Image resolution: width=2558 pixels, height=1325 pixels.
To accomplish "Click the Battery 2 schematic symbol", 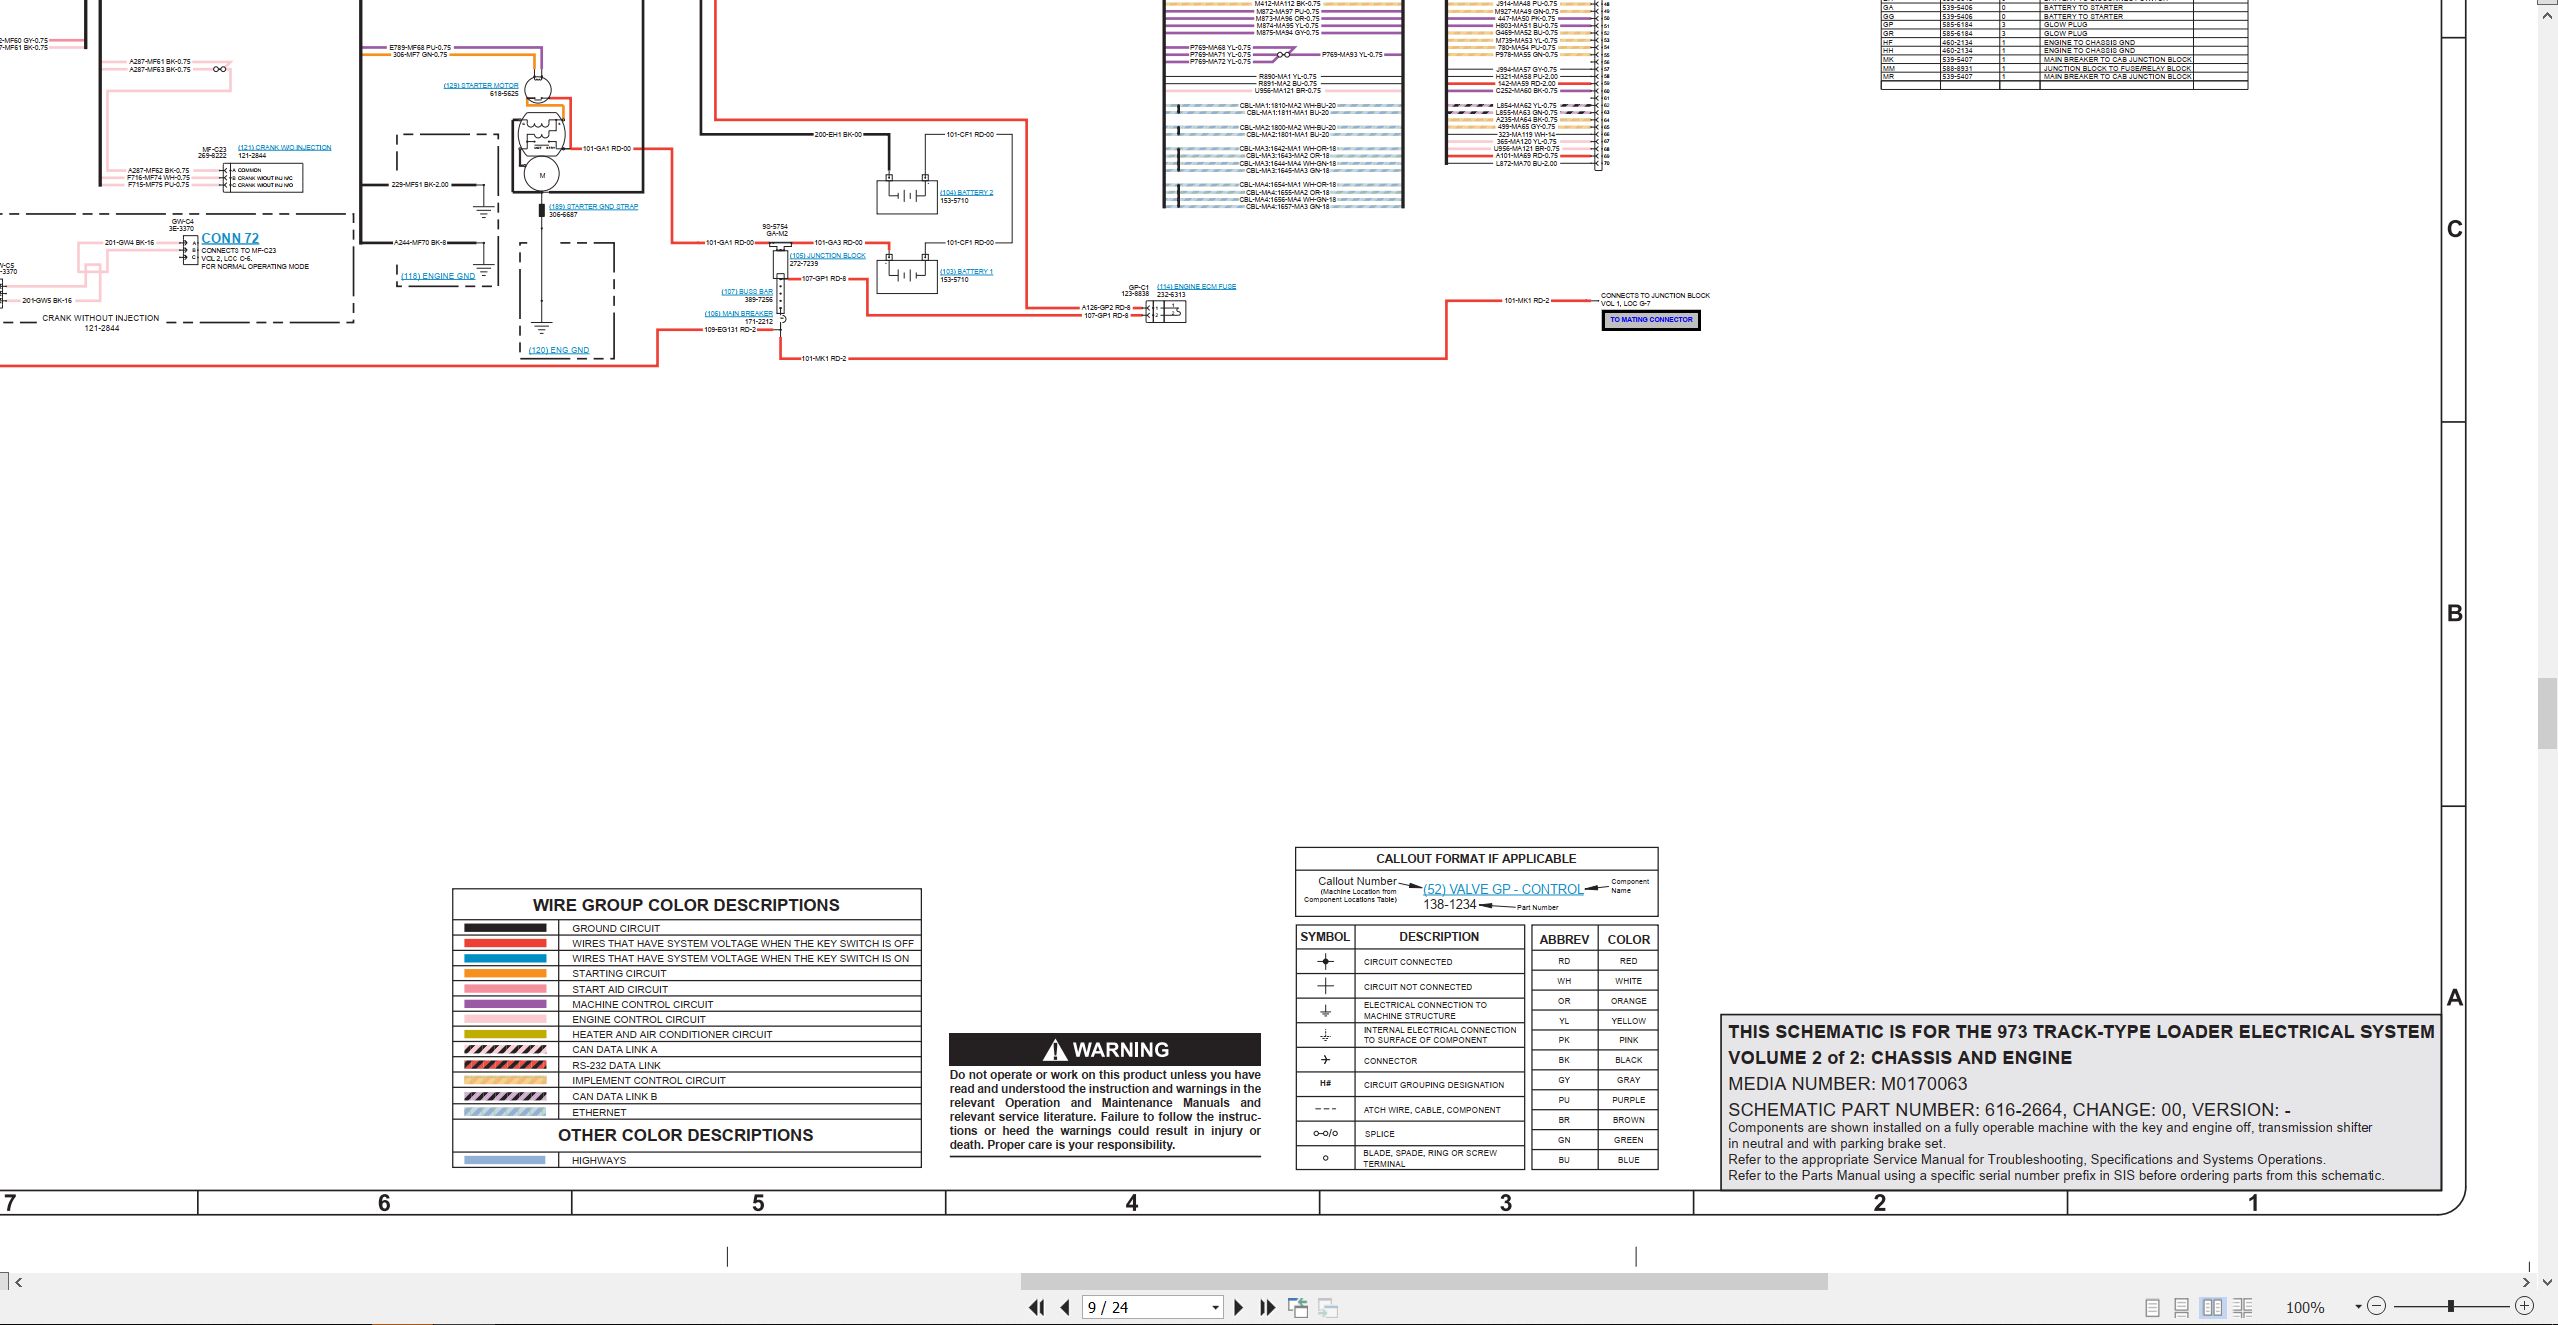I will click(x=907, y=196).
